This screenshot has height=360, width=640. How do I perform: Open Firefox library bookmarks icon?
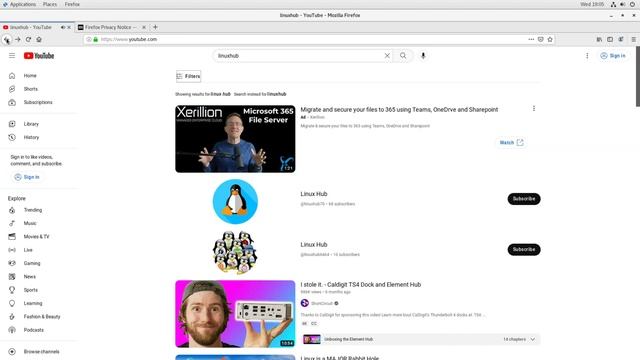[599, 40]
